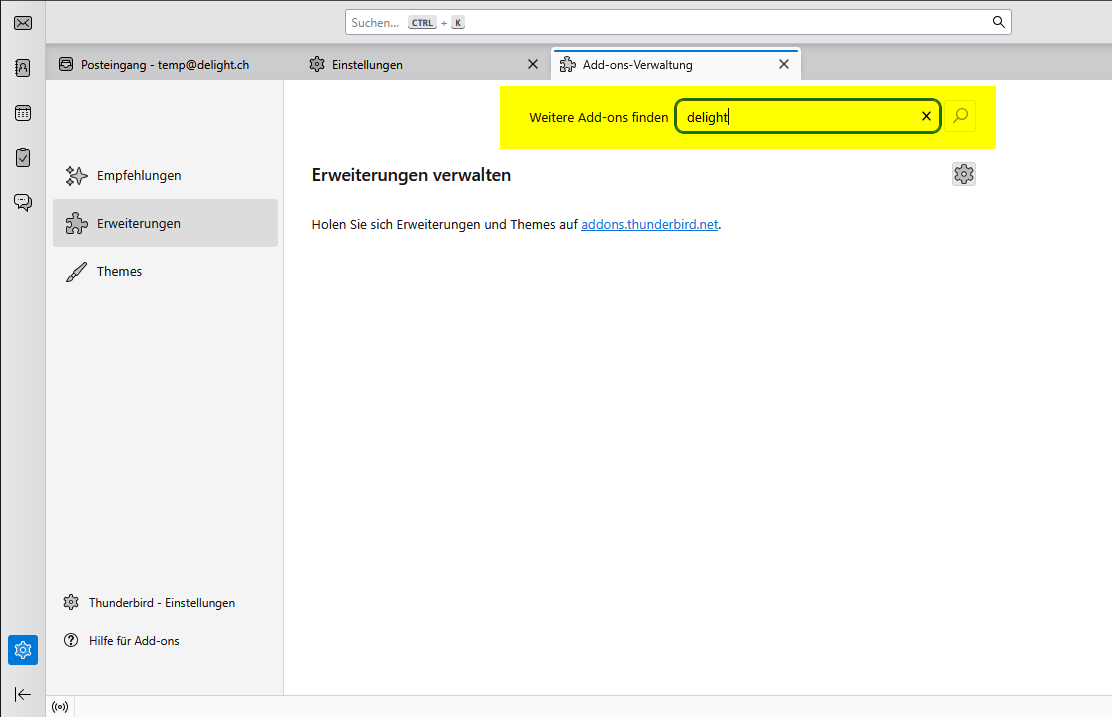Click Hilfe für Add-ons

pyautogui.click(x=134, y=640)
